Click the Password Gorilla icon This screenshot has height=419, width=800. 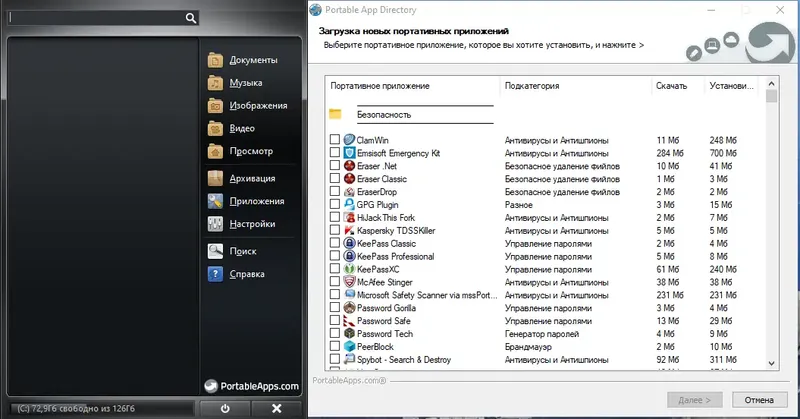349,308
